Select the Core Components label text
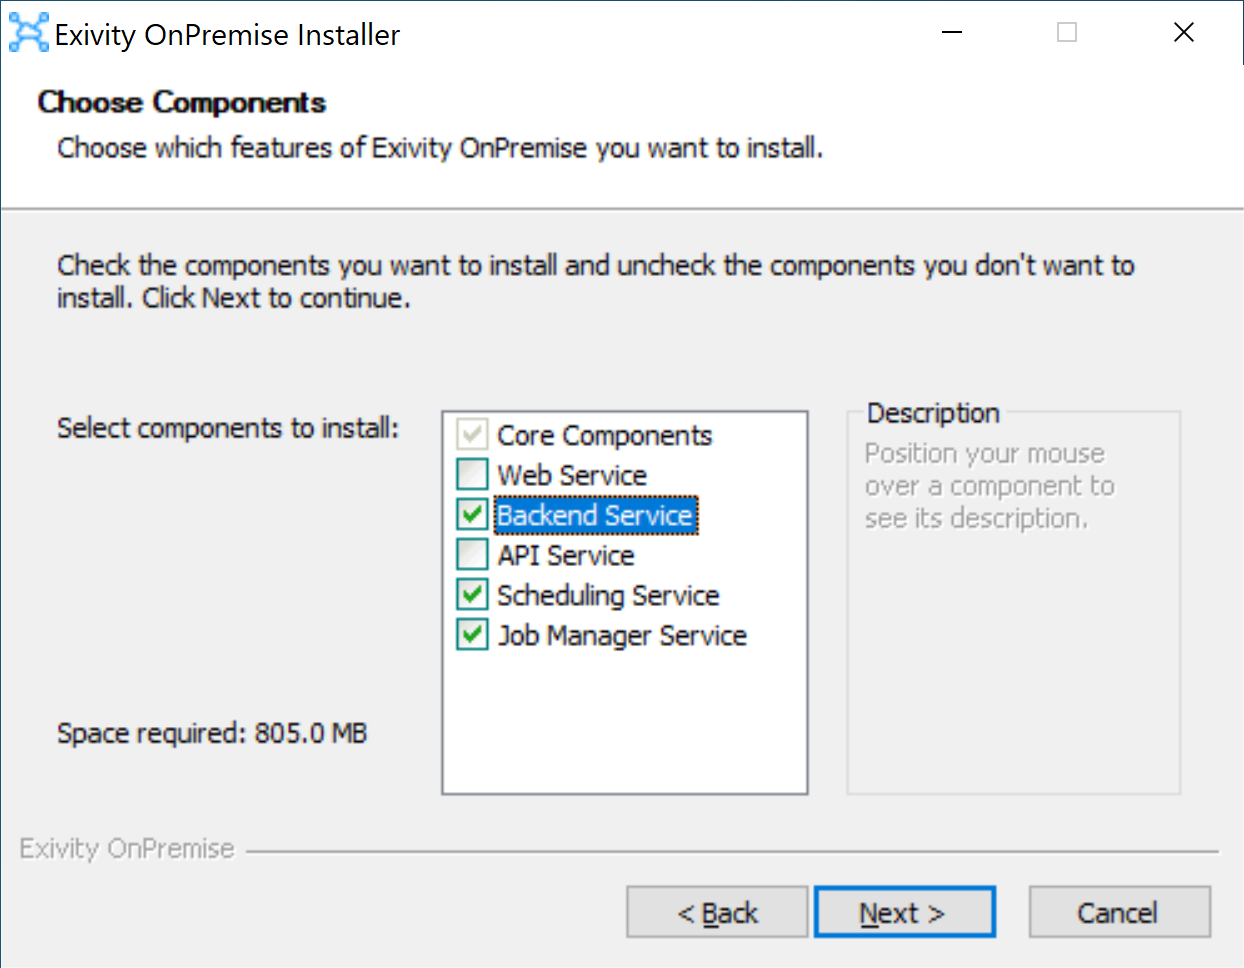The width and height of the screenshot is (1244, 968). [x=604, y=436]
